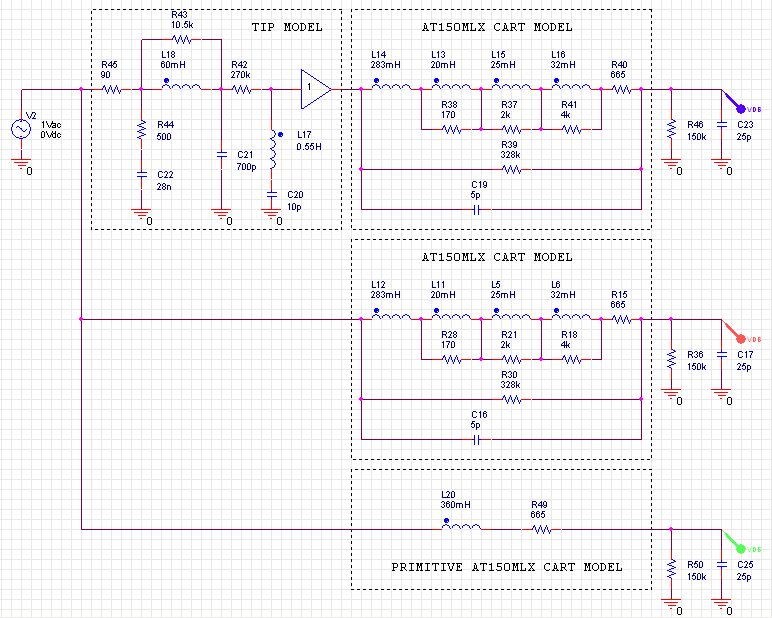Select inductor L12 283mH symbol
This screenshot has height=618, width=772.
391,315
